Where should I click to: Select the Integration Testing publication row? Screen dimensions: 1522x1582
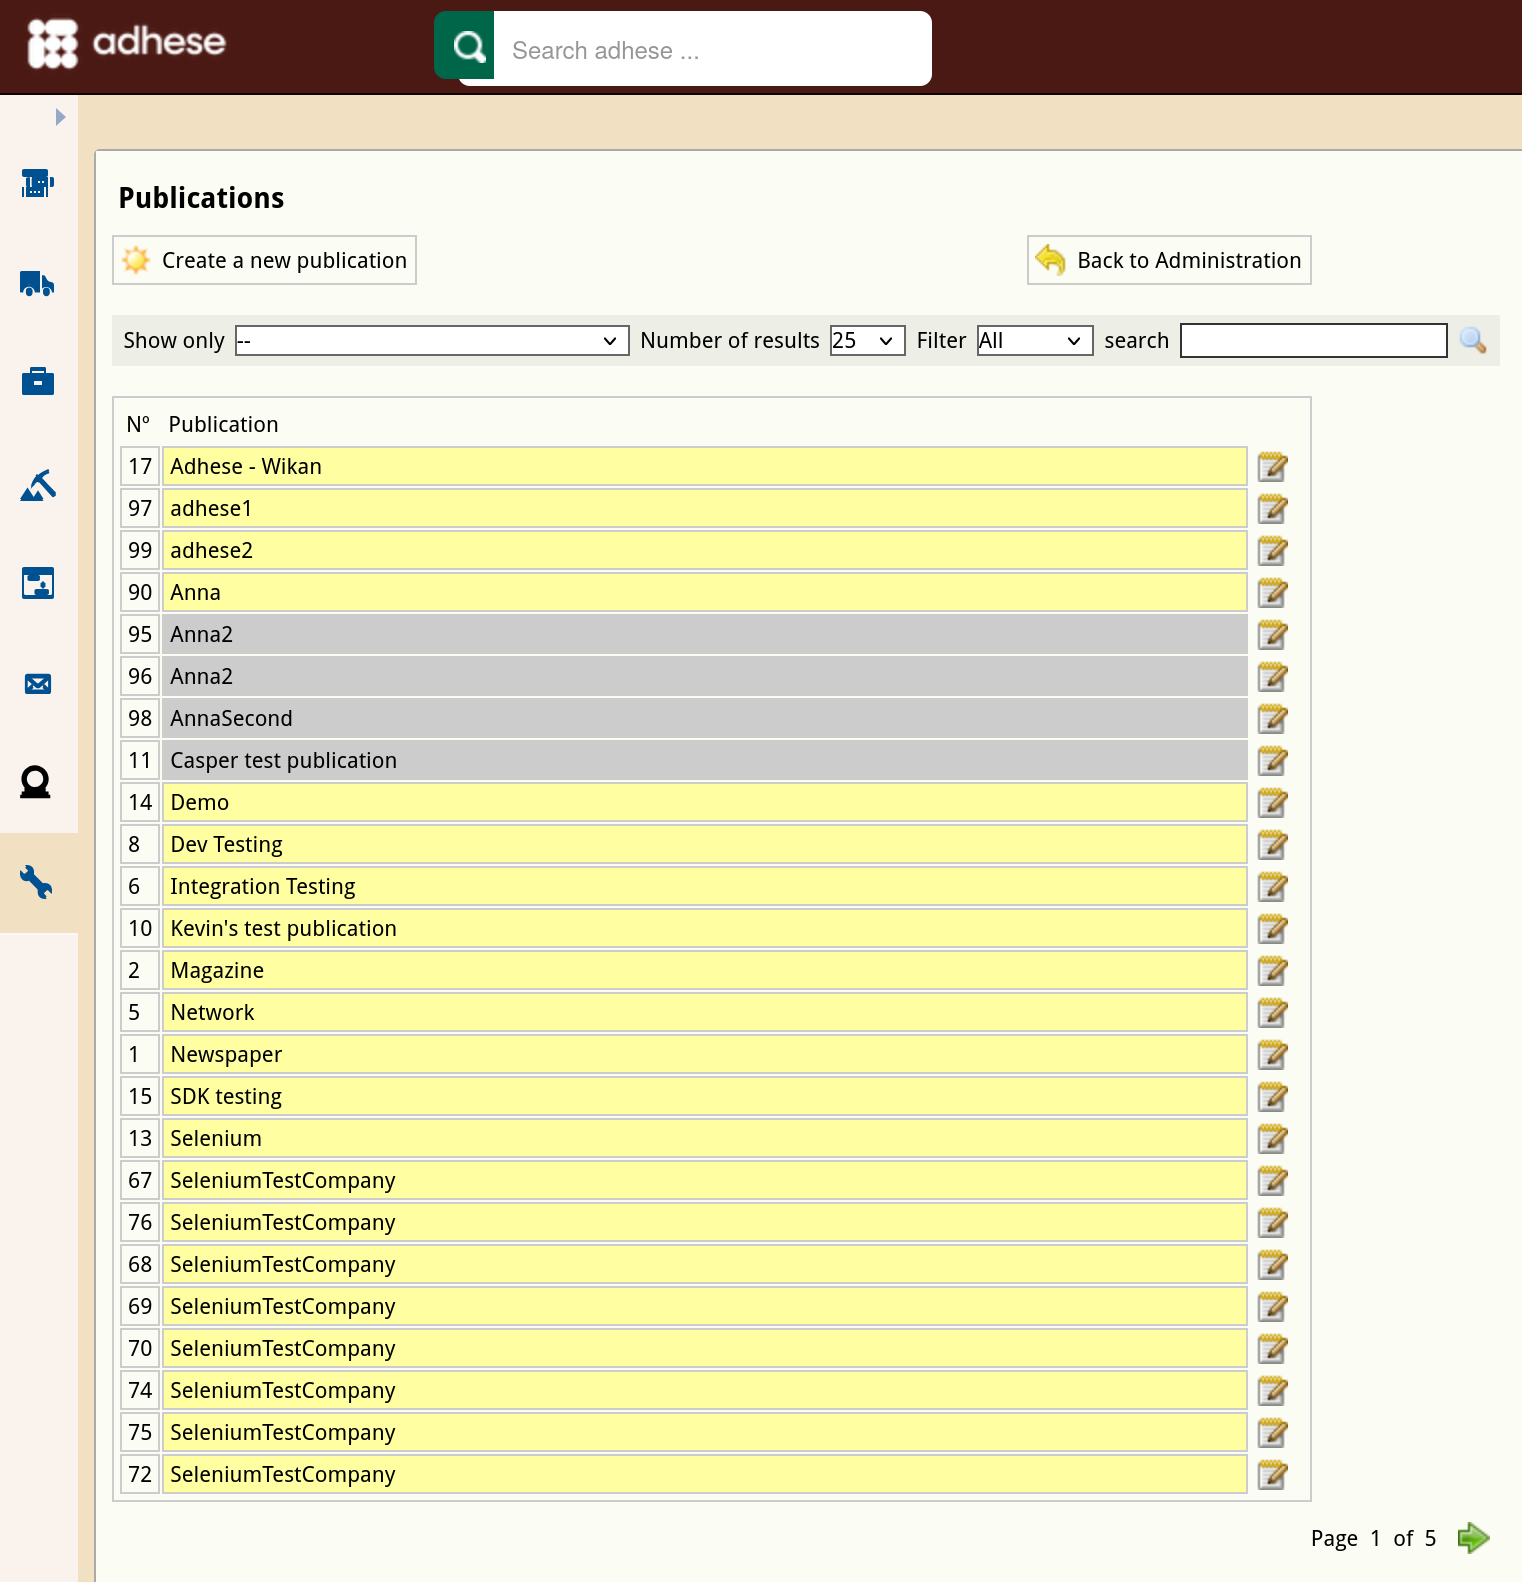[704, 886]
